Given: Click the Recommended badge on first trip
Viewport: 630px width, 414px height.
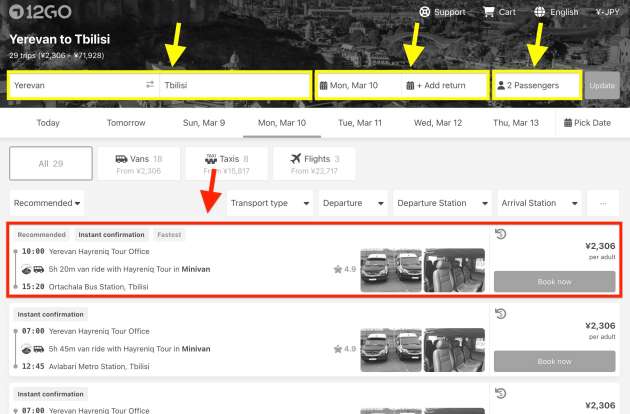Looking at the screenshot, I should coord(41,234).
